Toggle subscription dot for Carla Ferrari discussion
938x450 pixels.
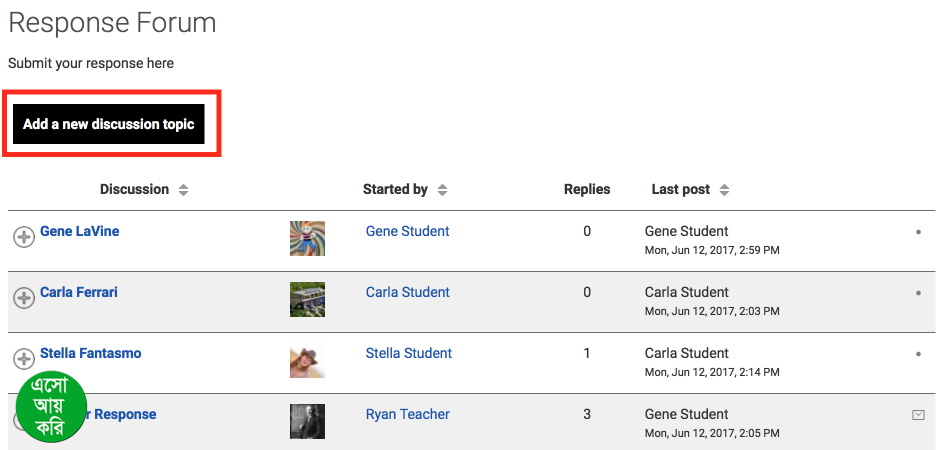point(918,293)
